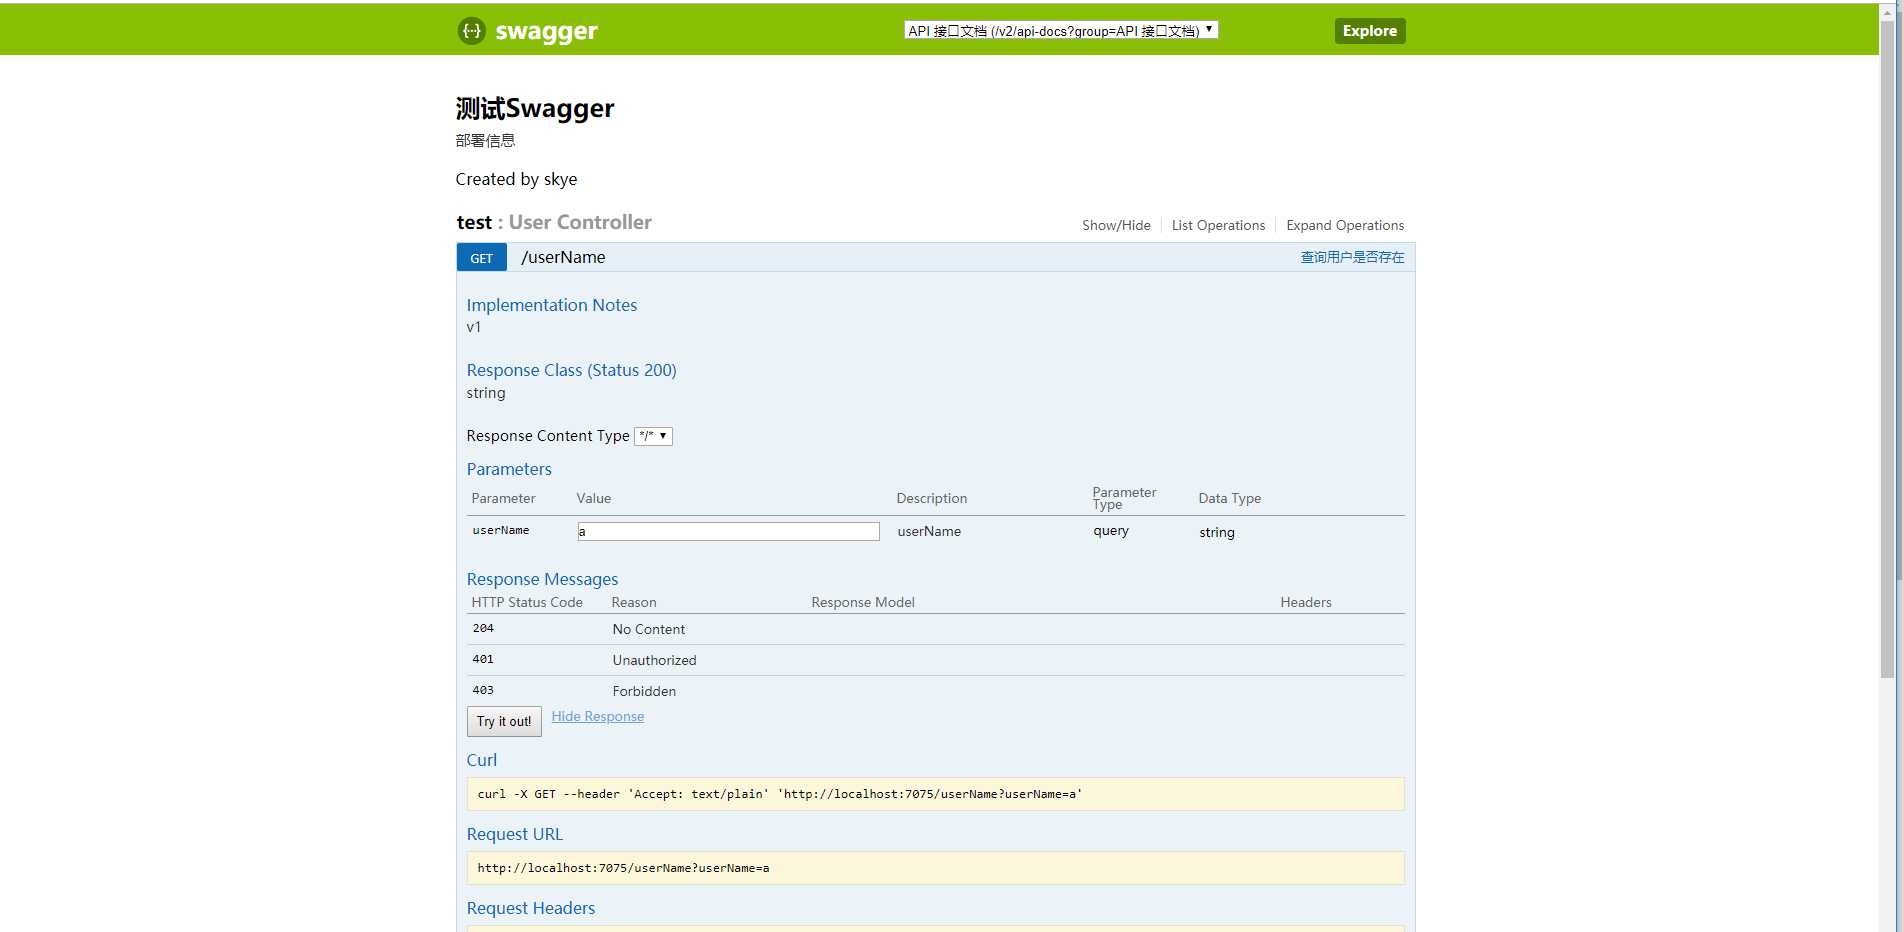Click the 204 status code cell
This screenshot has height=932, width=1904.
coord(483,628)
